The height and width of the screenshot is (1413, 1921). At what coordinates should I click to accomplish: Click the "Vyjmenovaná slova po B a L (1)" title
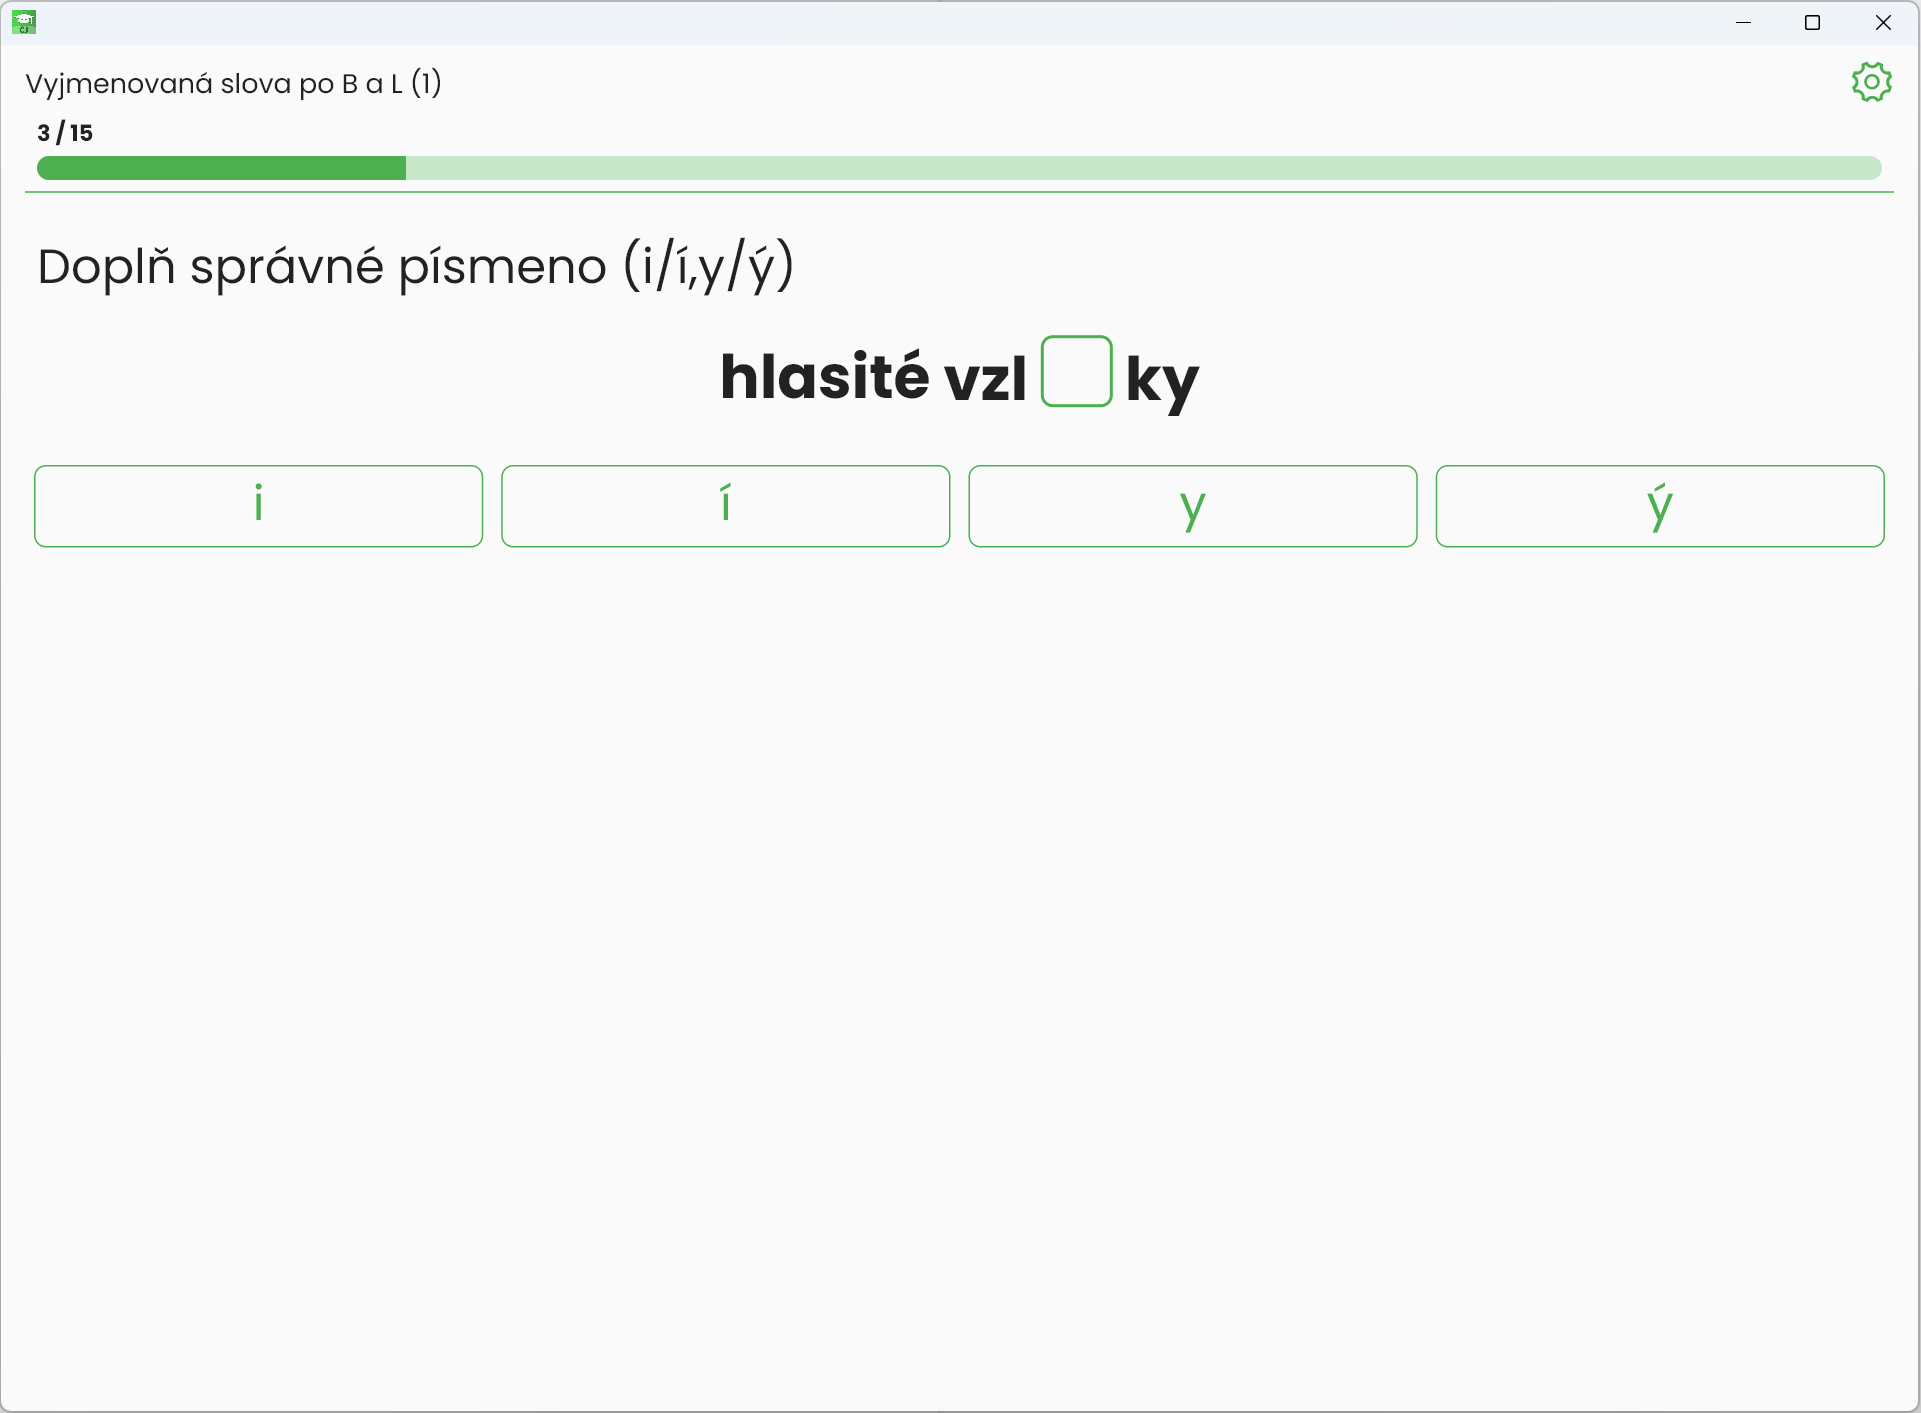[233, 83]
